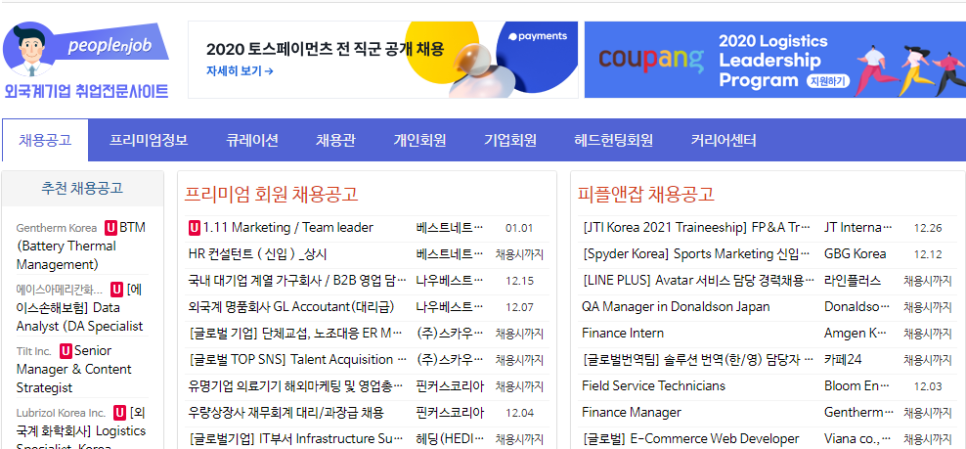The width and height of the screenshot is (966, 449).
Task: Open JTI Korea 2021 Traineeship FP&A posting
Action: [x=696, y=228]
